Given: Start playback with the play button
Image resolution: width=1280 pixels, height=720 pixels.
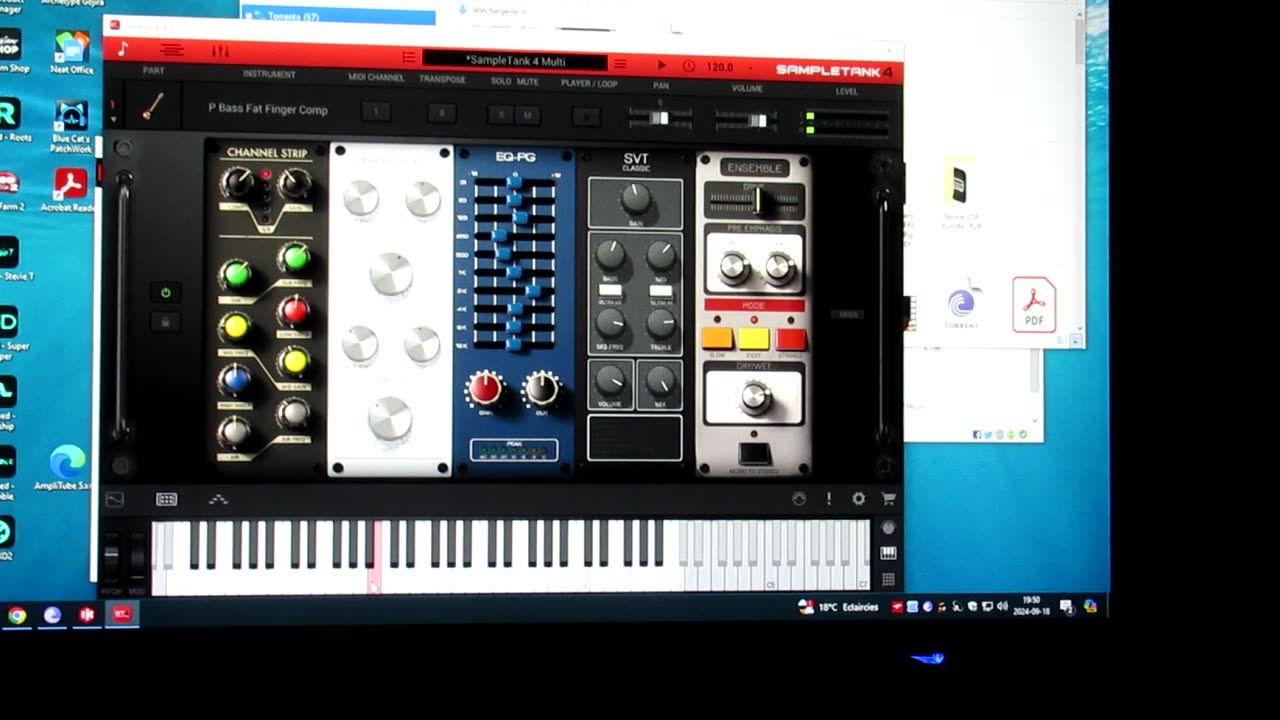Looking at the screenshot, I should (x=661, y=66).
